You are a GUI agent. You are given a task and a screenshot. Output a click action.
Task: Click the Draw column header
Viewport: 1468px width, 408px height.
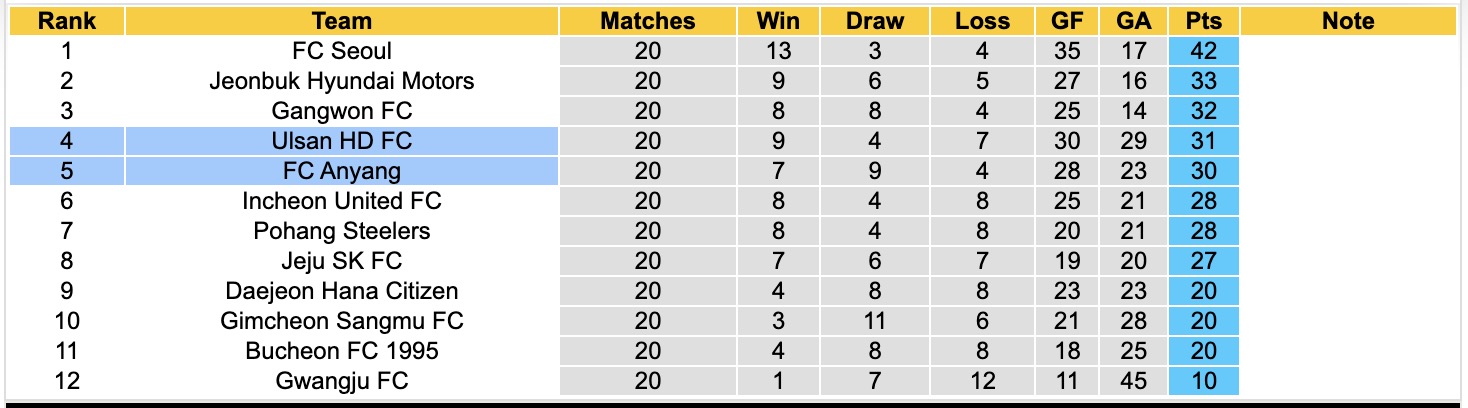[875, 21]
